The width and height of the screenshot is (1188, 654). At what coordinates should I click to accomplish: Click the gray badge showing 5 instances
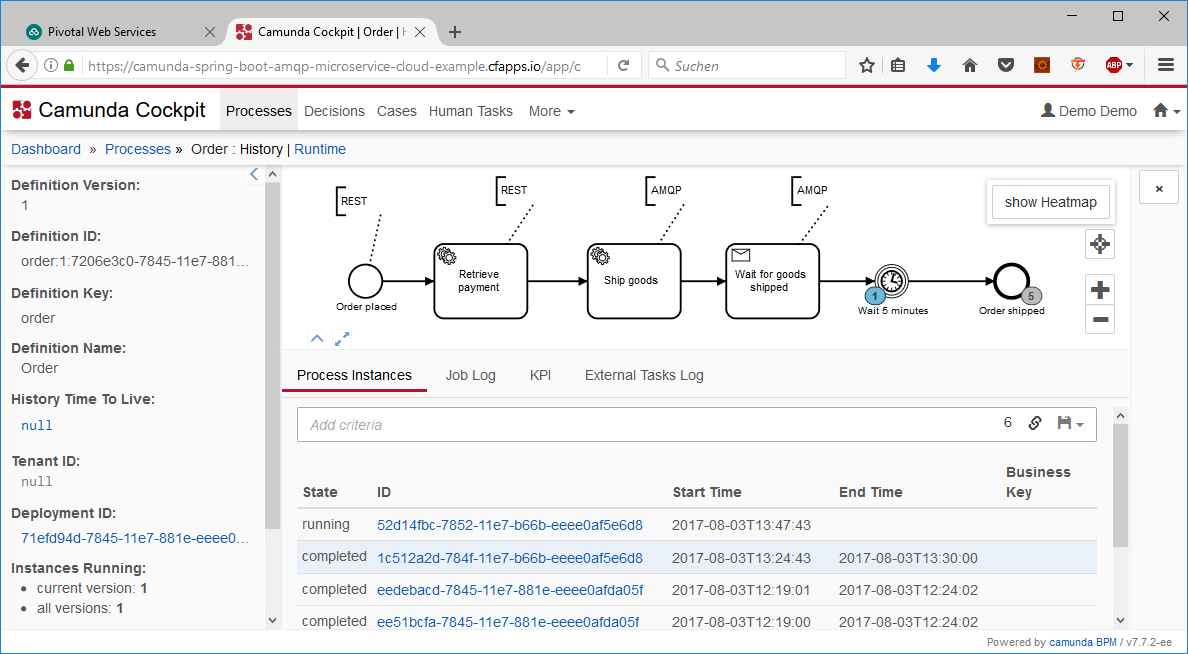coord(1031,296)
